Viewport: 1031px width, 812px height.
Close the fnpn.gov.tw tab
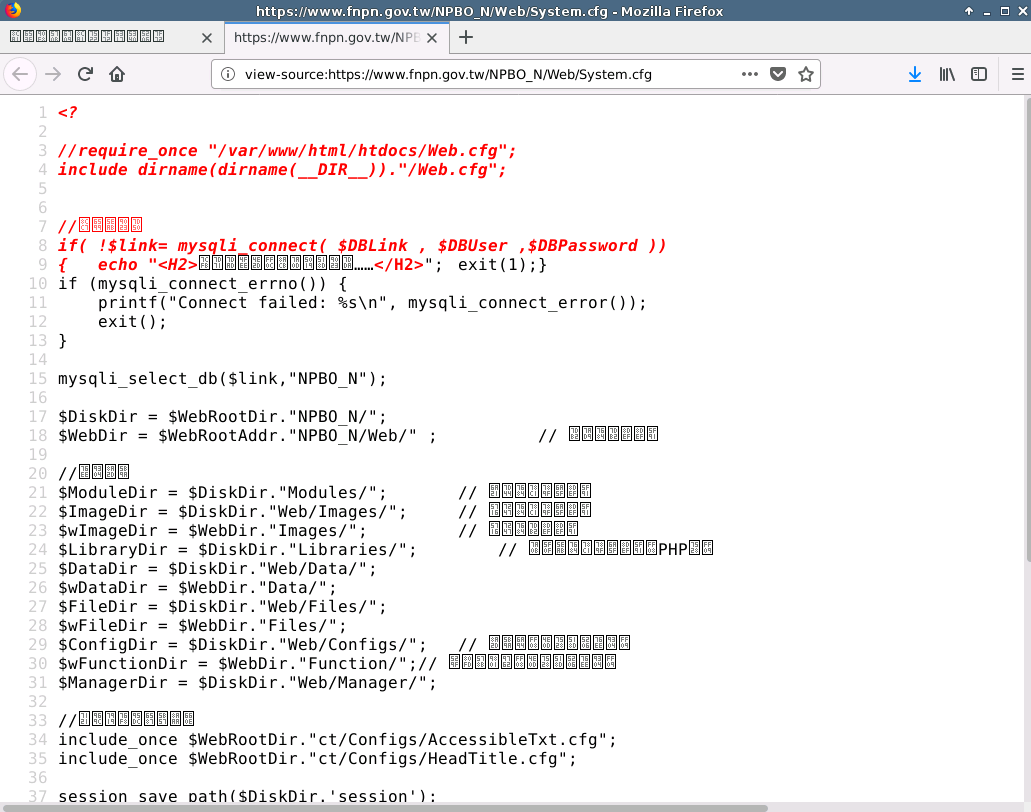click(x=432, y=38)
